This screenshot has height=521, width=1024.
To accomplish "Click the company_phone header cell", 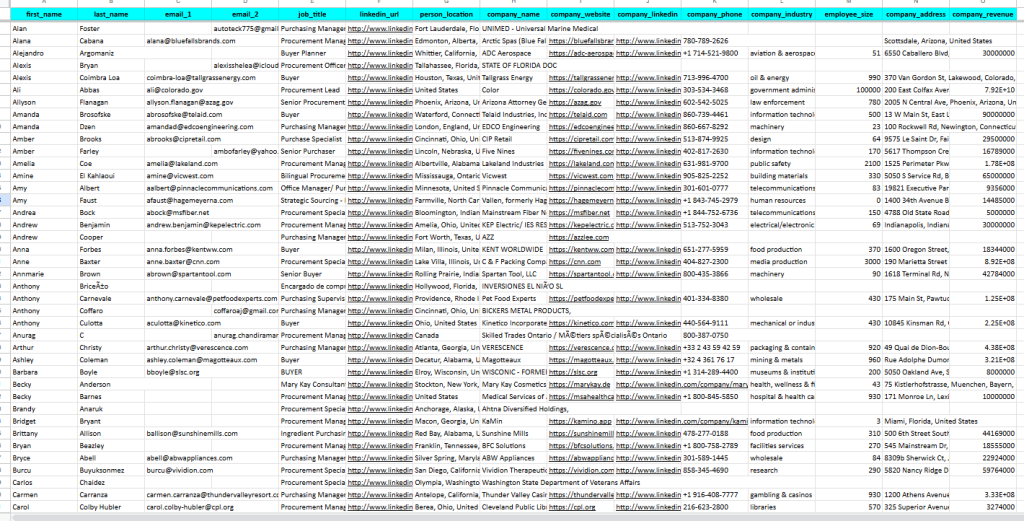I will click(x=715, y=14).
